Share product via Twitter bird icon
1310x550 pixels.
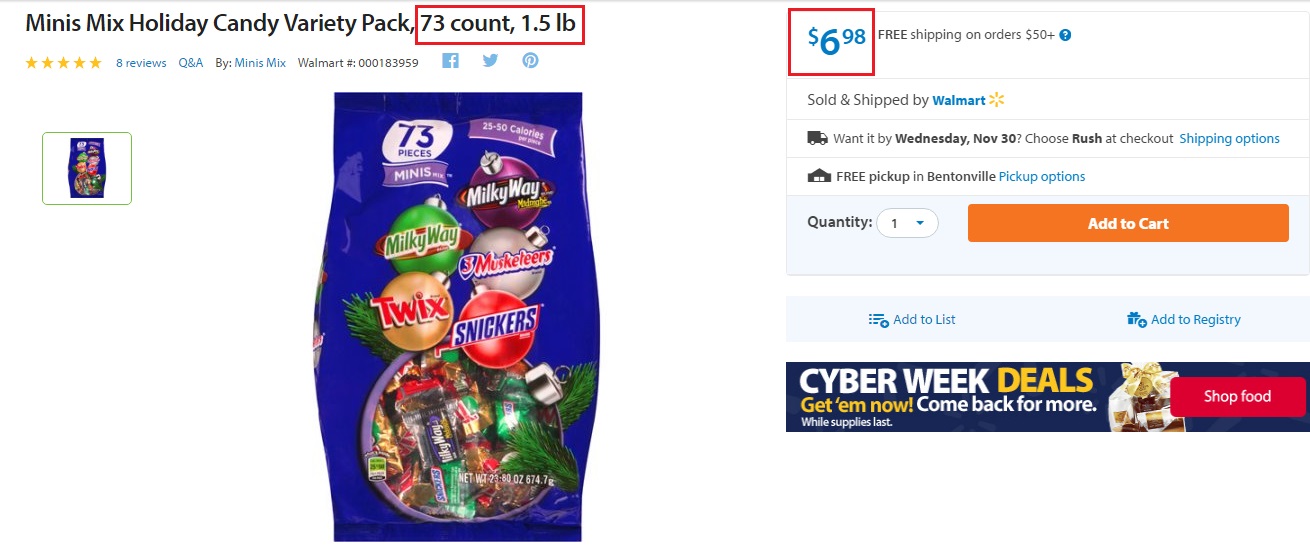pos(490,61)
